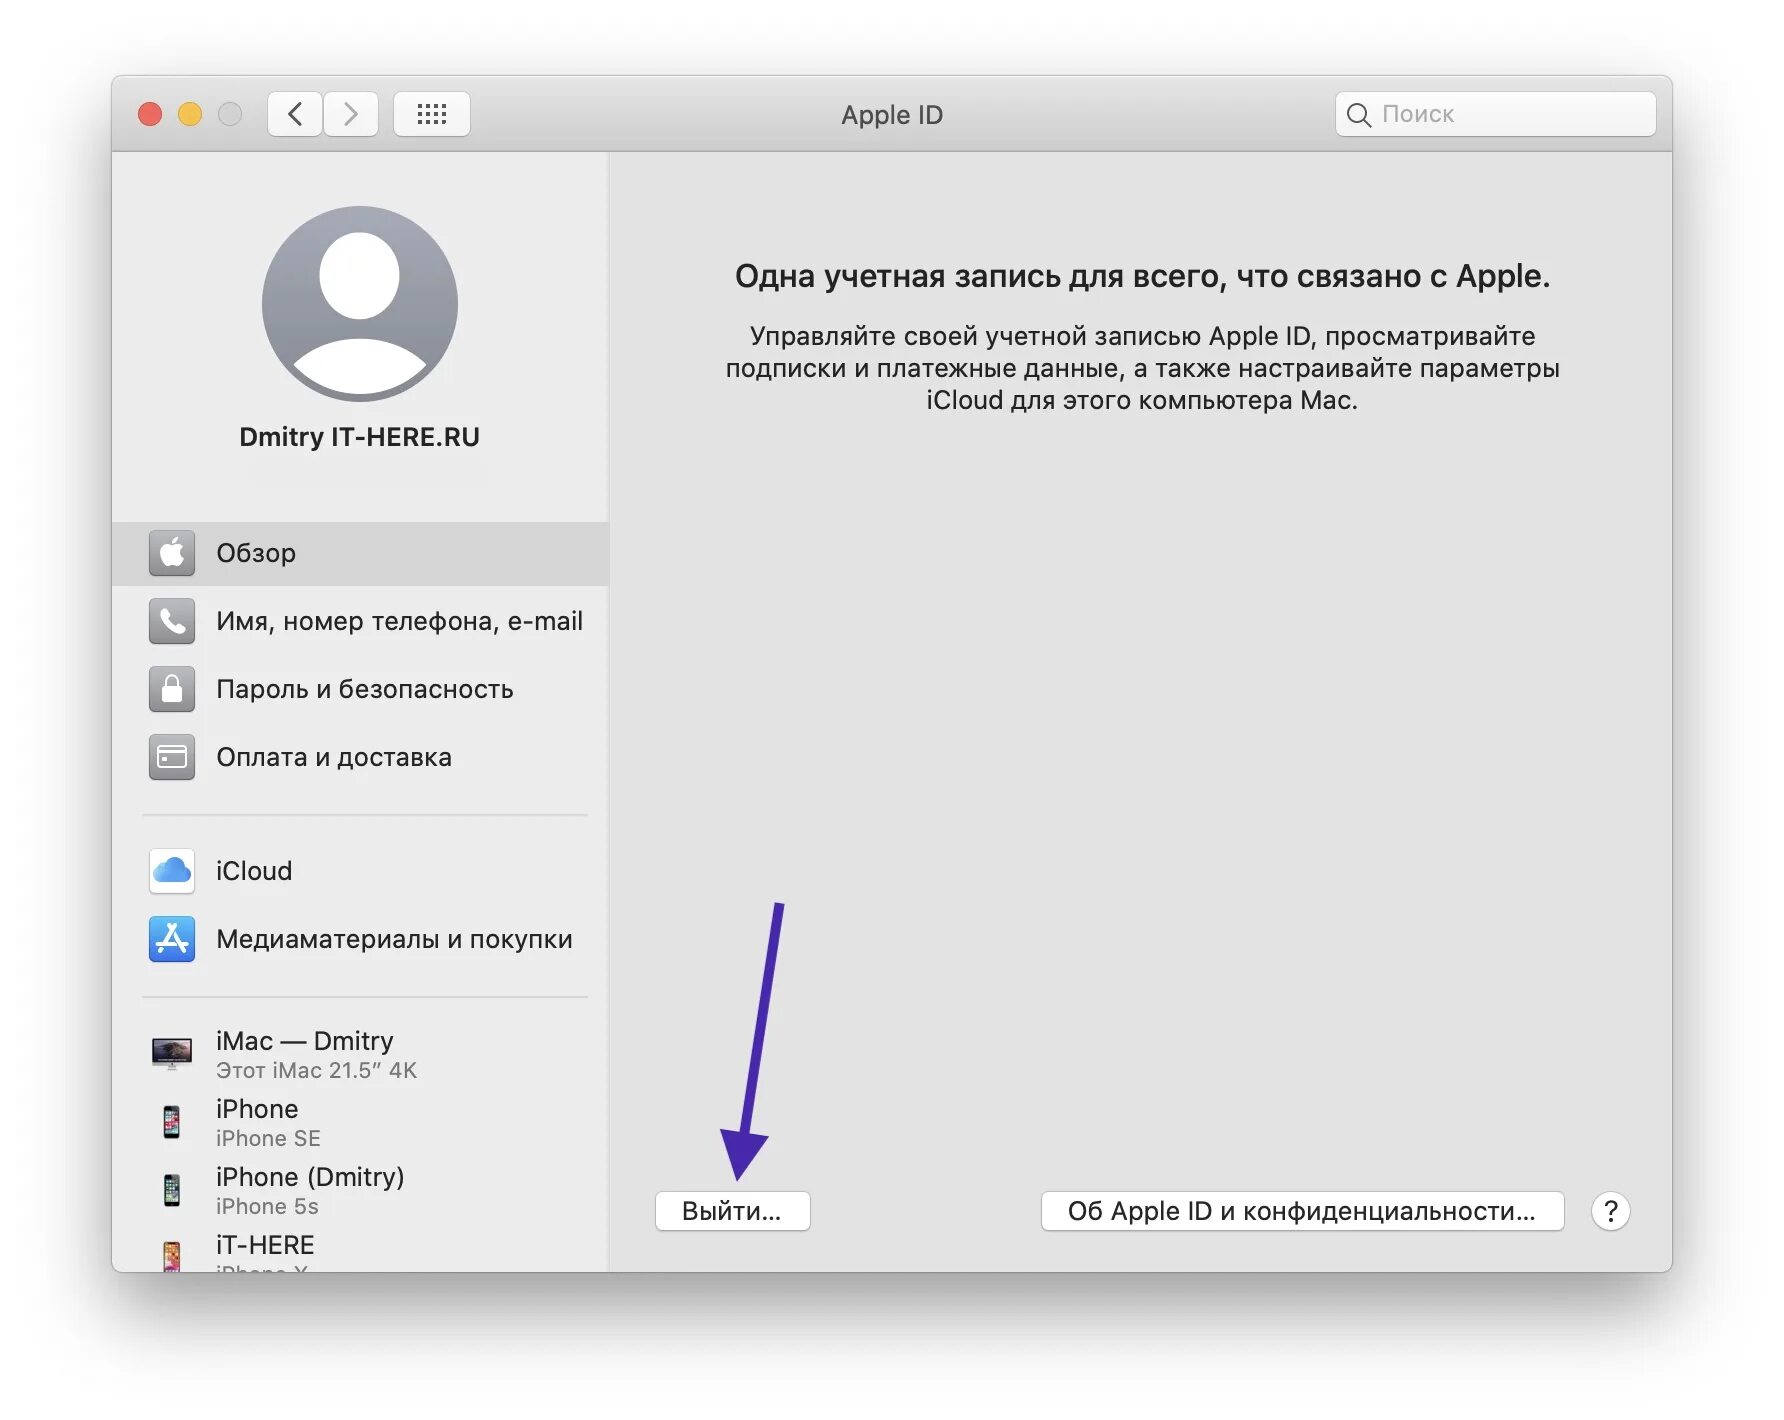Select the iPhone (Dmitry) device
The image size is (1784, 1420).
point(360,1190)
